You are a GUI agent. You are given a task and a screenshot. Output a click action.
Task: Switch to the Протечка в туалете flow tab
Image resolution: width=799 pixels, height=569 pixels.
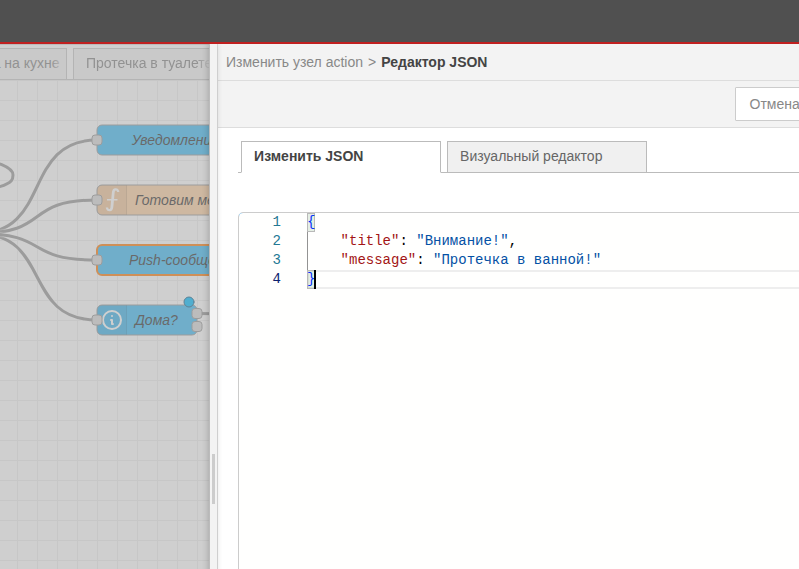click(147, 63)
